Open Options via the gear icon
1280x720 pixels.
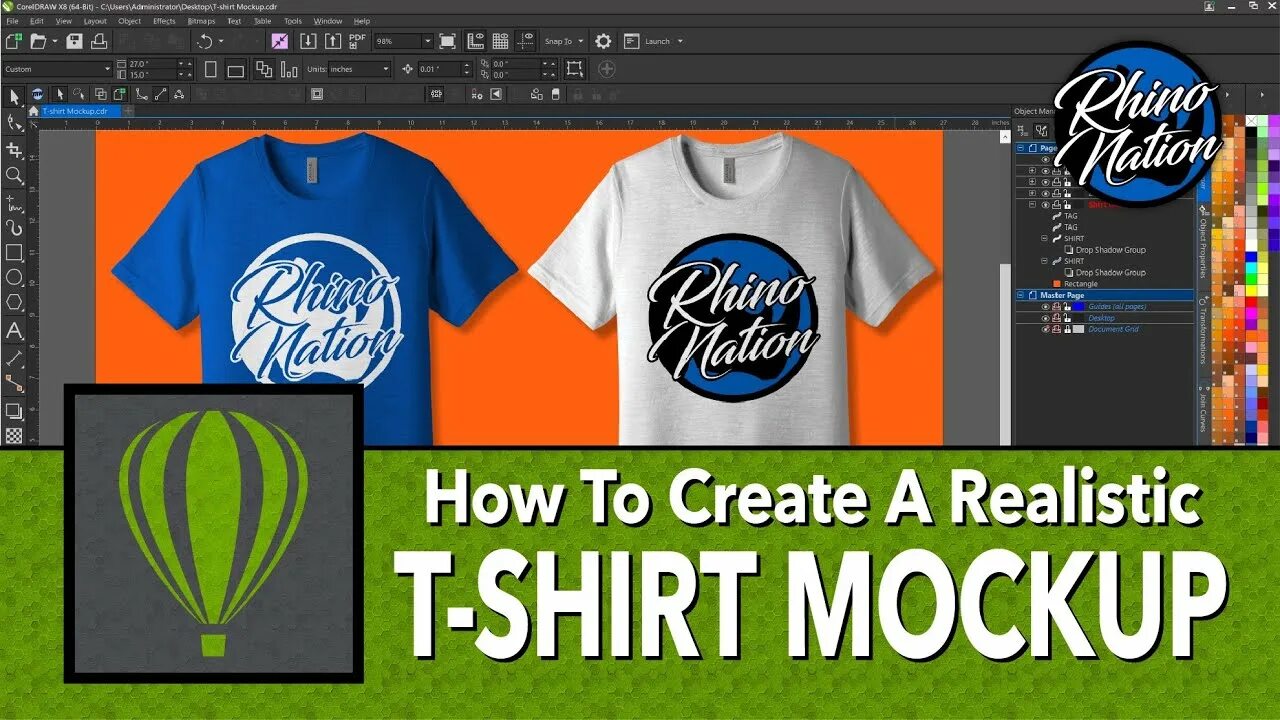point(603,41)
